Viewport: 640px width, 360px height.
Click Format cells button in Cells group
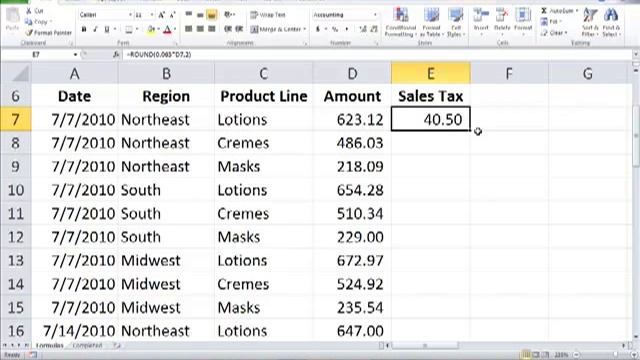523,21
